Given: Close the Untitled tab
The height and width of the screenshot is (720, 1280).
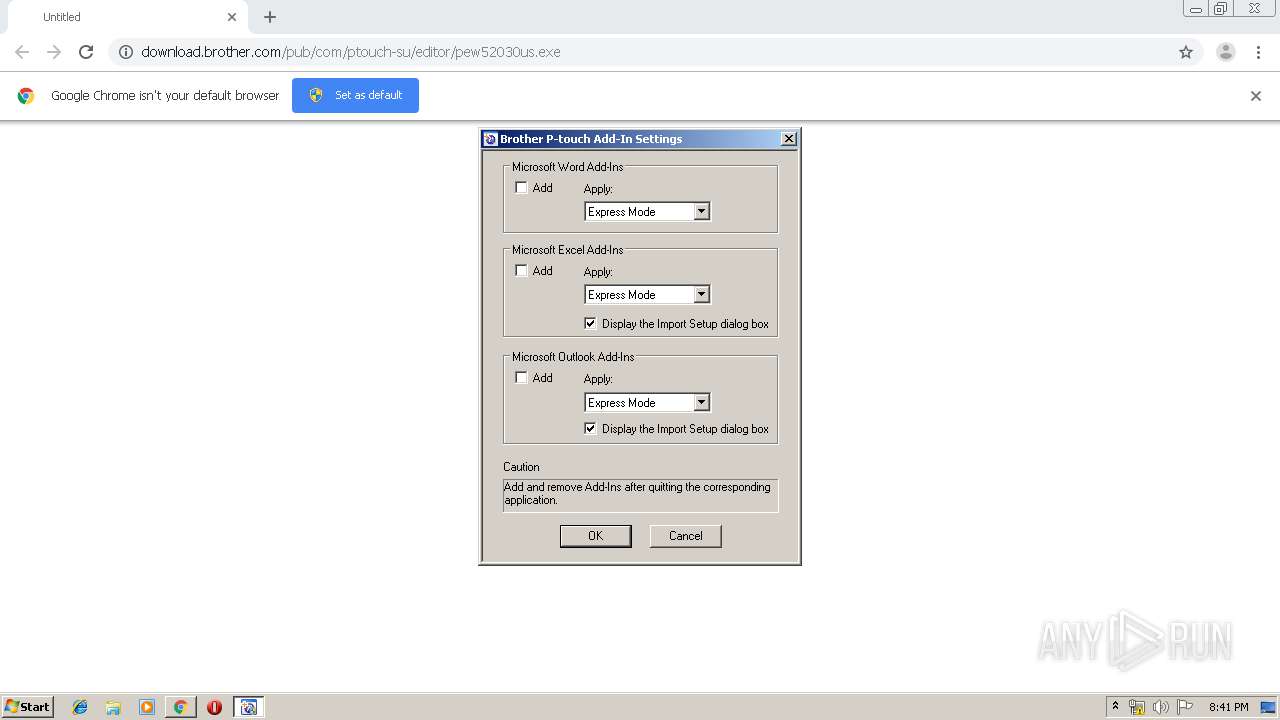Looking at the screenshot, I should (x=232, y=17).
